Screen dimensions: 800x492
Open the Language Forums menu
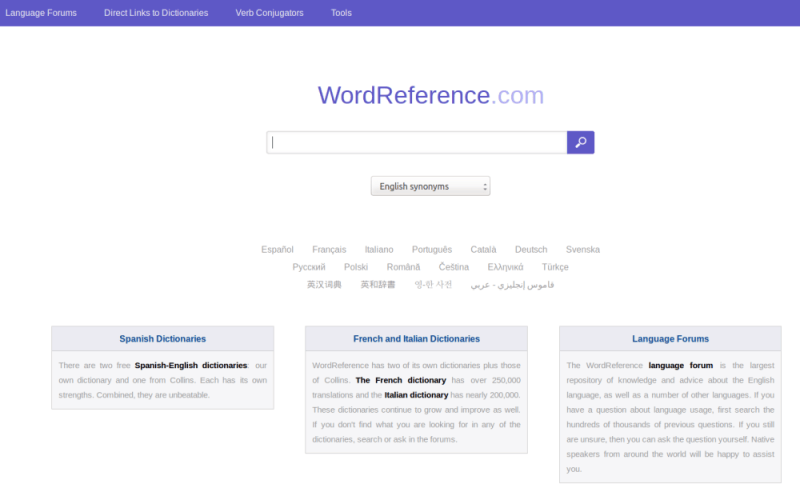41,13
